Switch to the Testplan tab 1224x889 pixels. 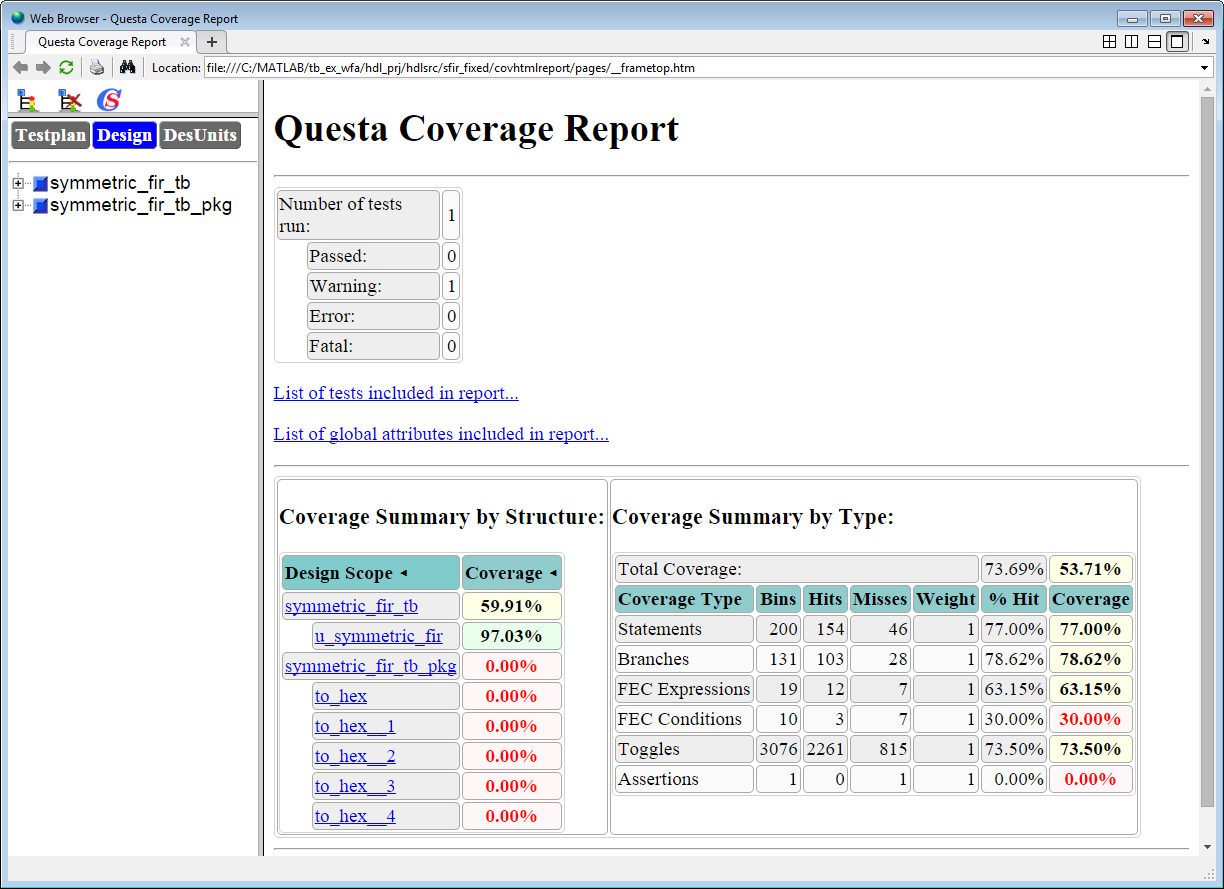[50, 135]
